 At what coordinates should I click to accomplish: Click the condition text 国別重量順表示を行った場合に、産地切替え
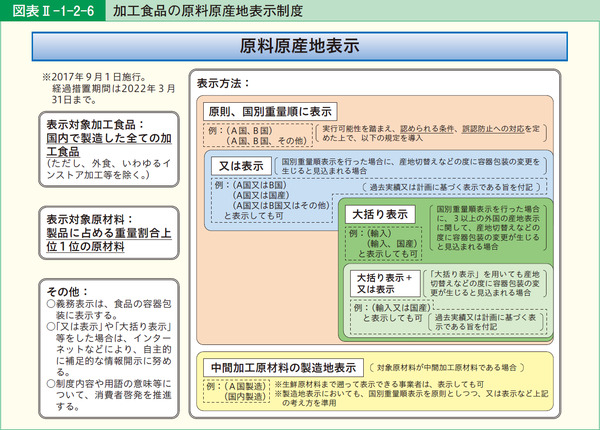411,166
